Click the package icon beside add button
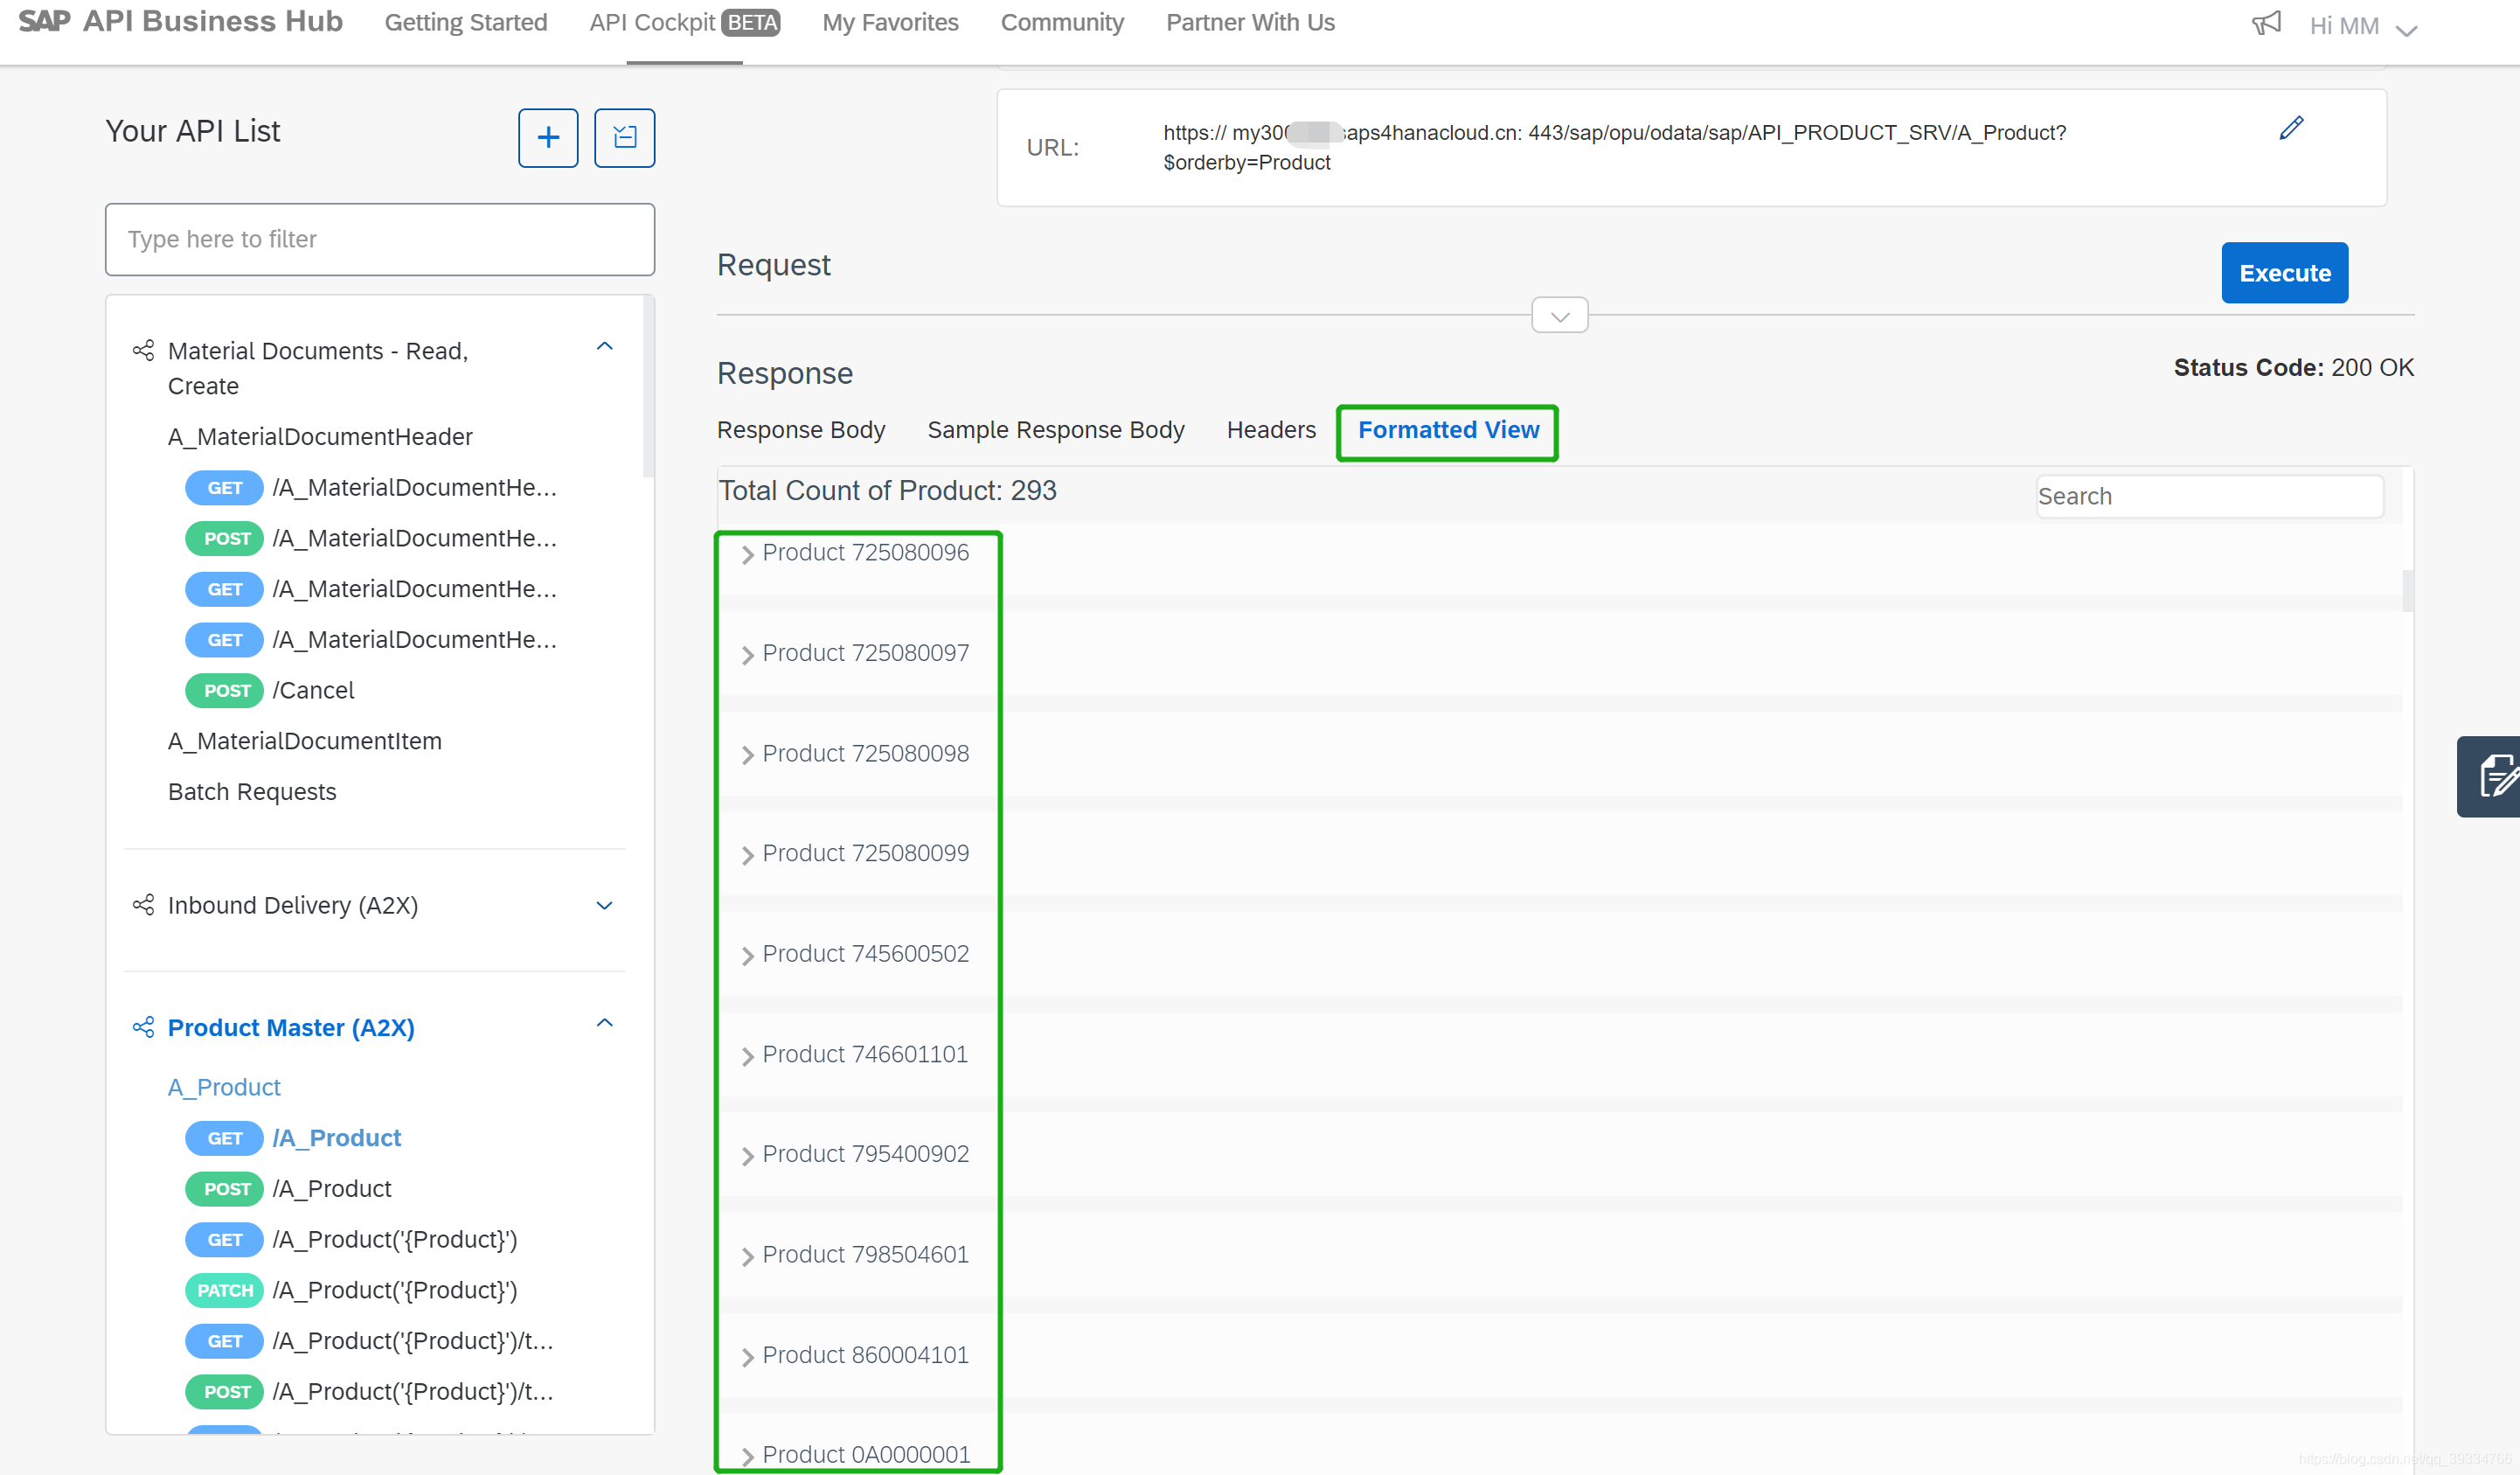The height and width of the screenshot is (1475, 2520). click(x=624, y=138)
